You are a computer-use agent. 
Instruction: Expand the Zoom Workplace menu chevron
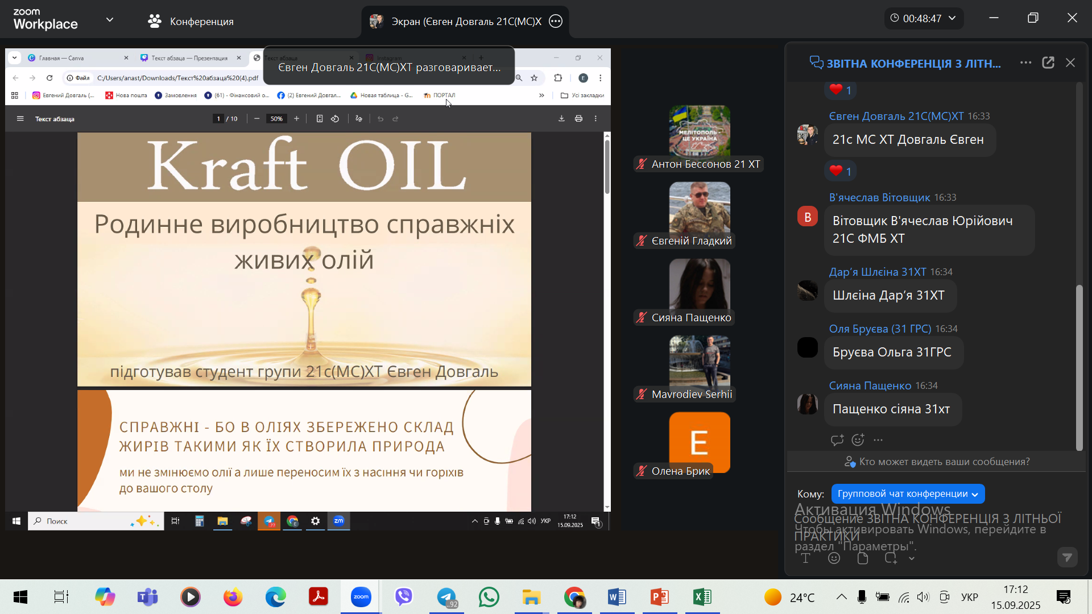coord(110,20)
